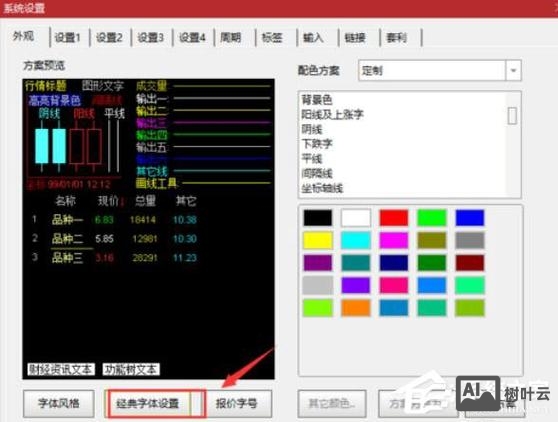Open the 链接 tab
Viewport: 558px width, 422px height.
(x=355, y=37)
